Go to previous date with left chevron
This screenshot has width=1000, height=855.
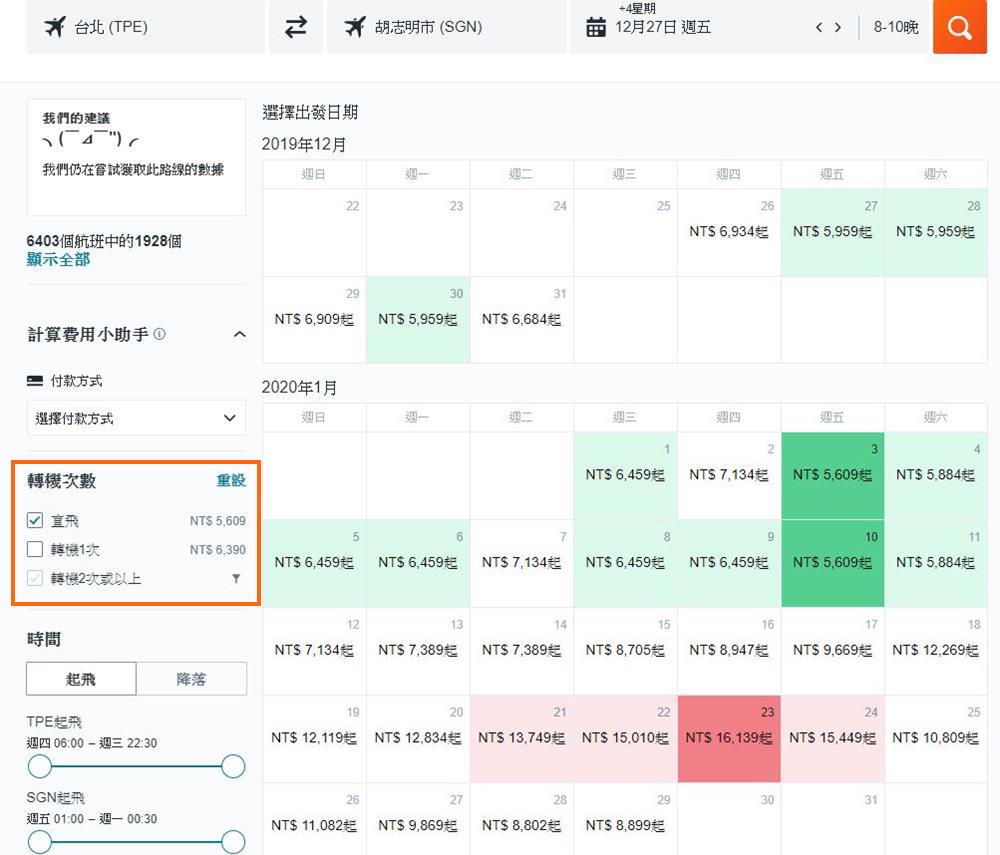(819, 27)
